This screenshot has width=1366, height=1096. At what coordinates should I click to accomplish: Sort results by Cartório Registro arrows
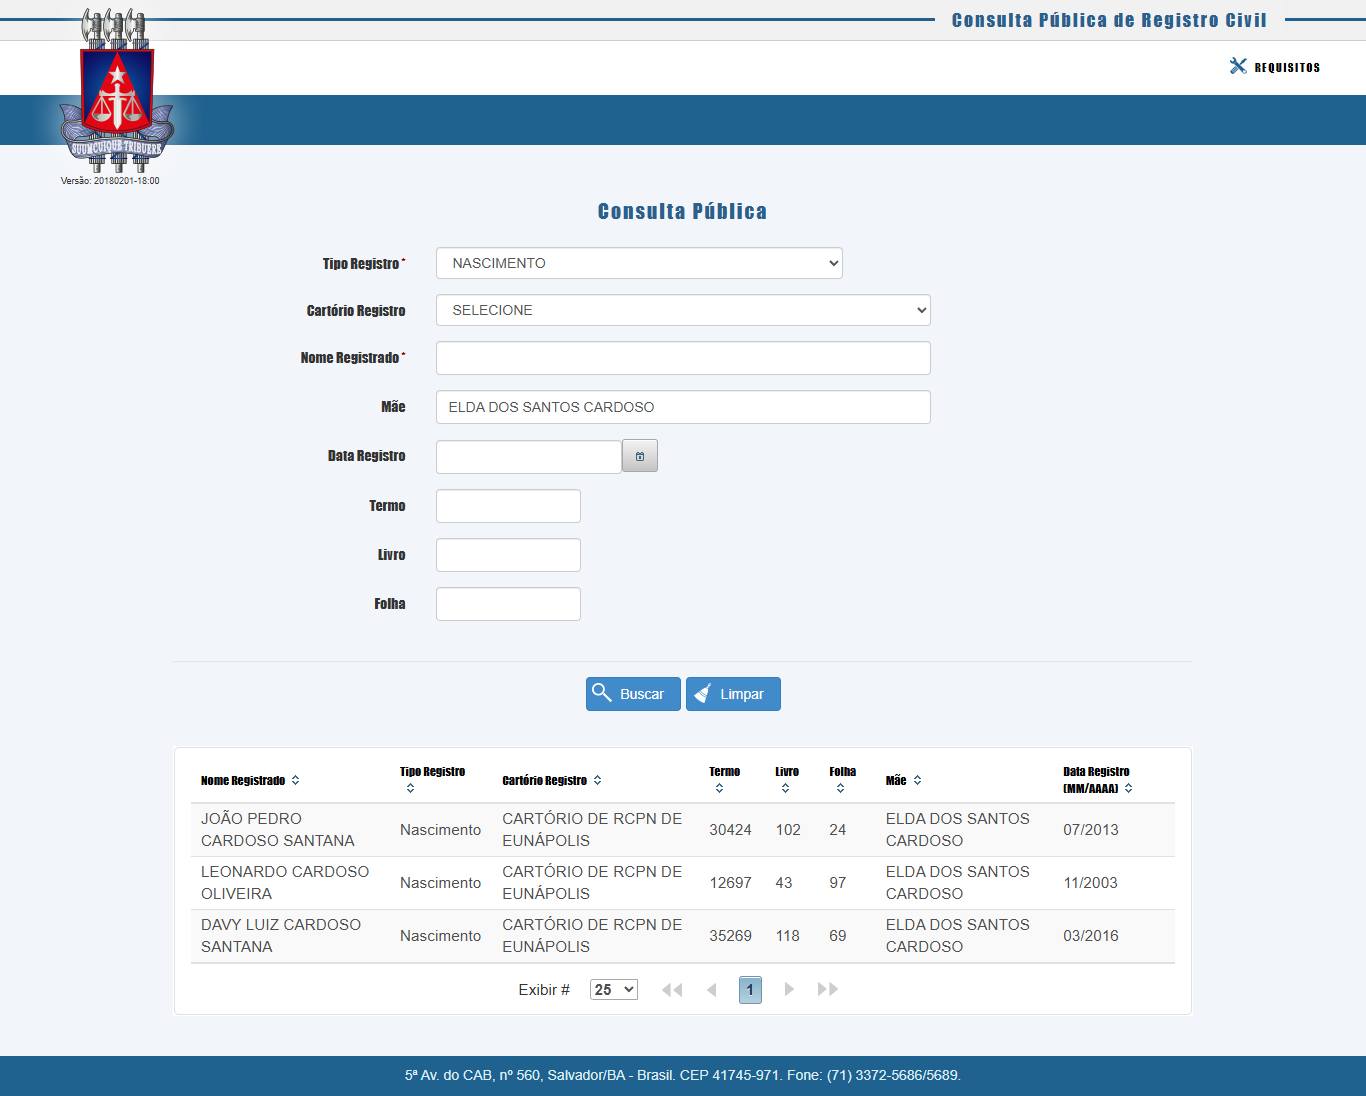(x=597, y=780)
